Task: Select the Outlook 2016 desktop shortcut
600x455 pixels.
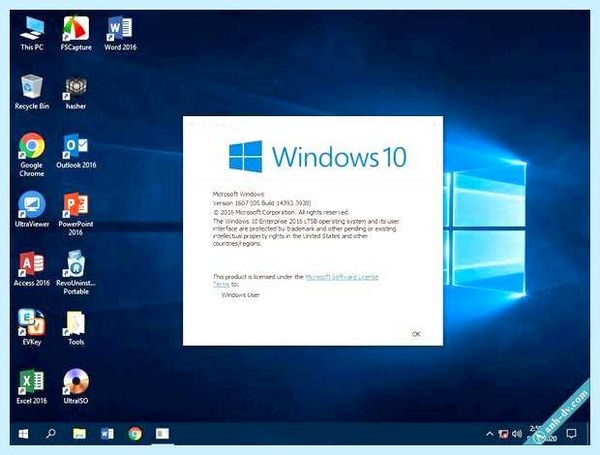Action: tap(76, 152)
